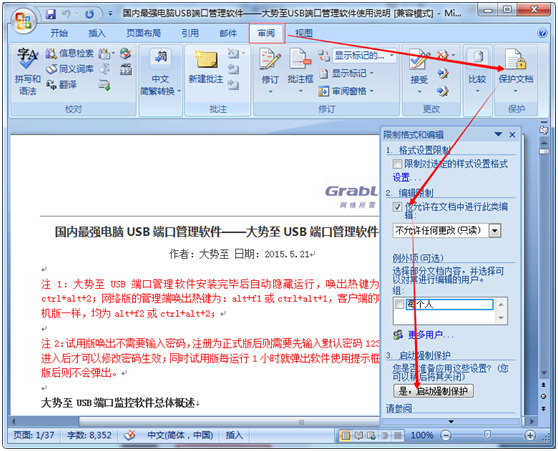Image resolution: width=558 pixels, height=451 pixels.
Task: Open 不允许任何更改(只读) editing dropdown
Action: pos(447,231)
